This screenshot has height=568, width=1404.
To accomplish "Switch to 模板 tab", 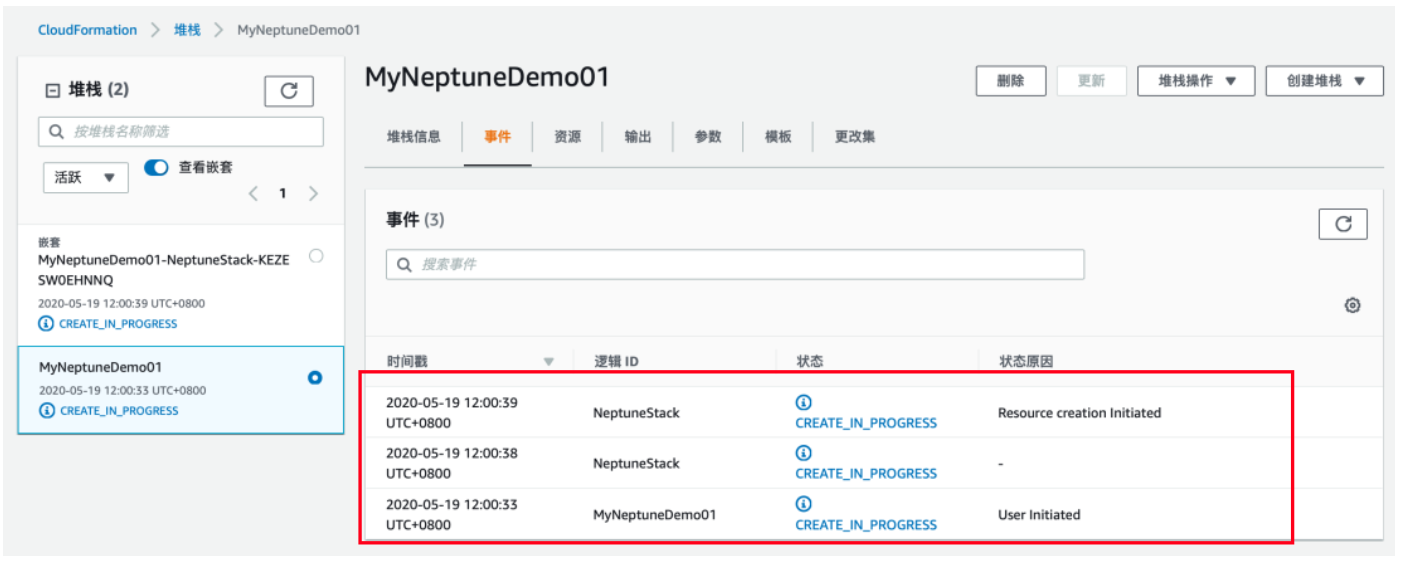I will point(778,137).
